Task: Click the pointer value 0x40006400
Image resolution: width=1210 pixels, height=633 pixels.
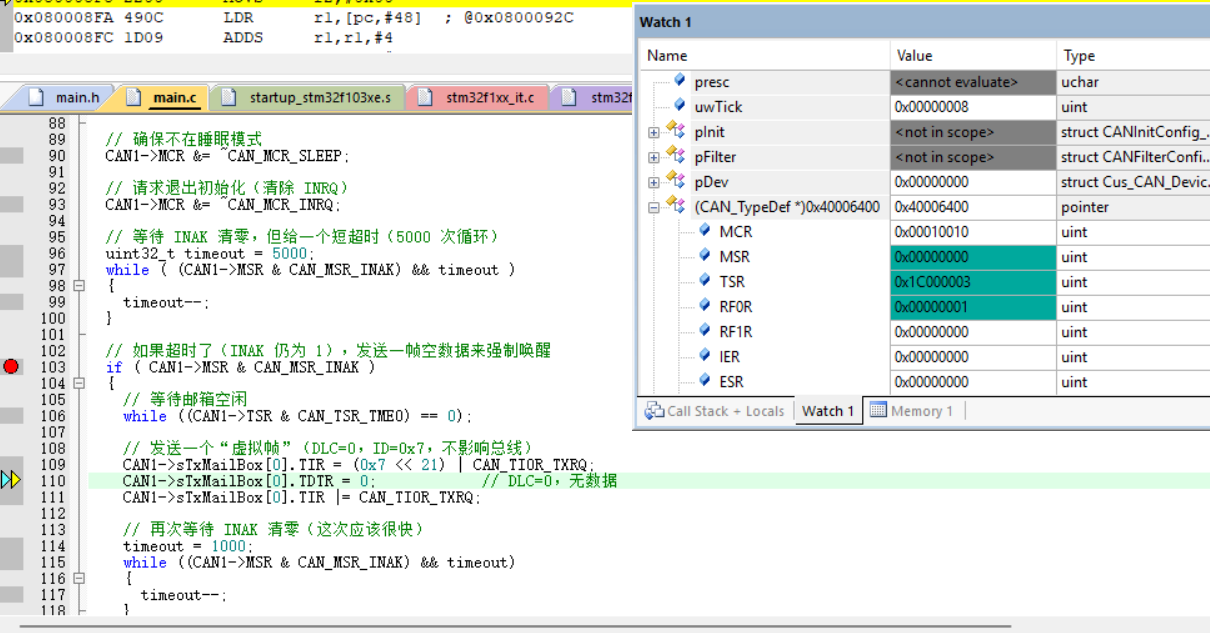Action: [973, 207]
